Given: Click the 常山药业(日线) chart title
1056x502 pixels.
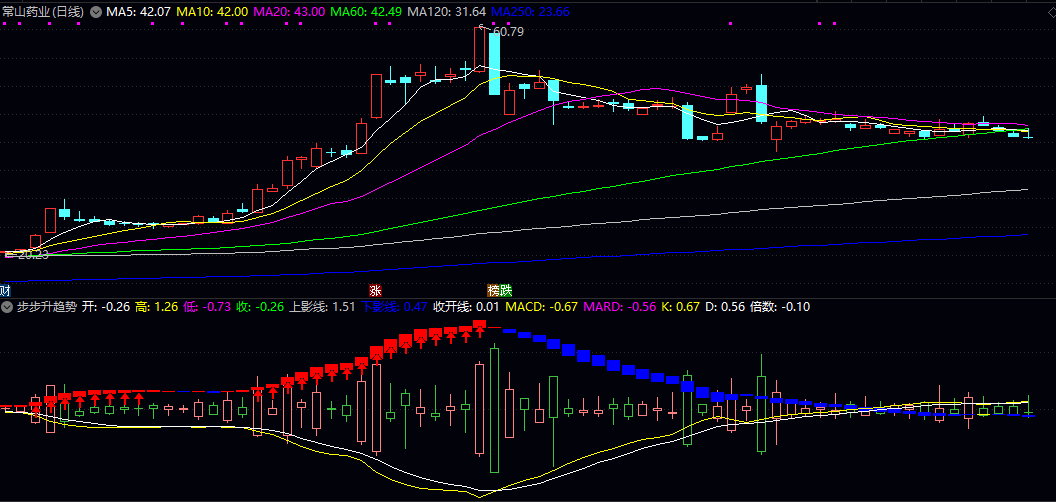Looking at the screenshot, I should click(x=44, y=12).
